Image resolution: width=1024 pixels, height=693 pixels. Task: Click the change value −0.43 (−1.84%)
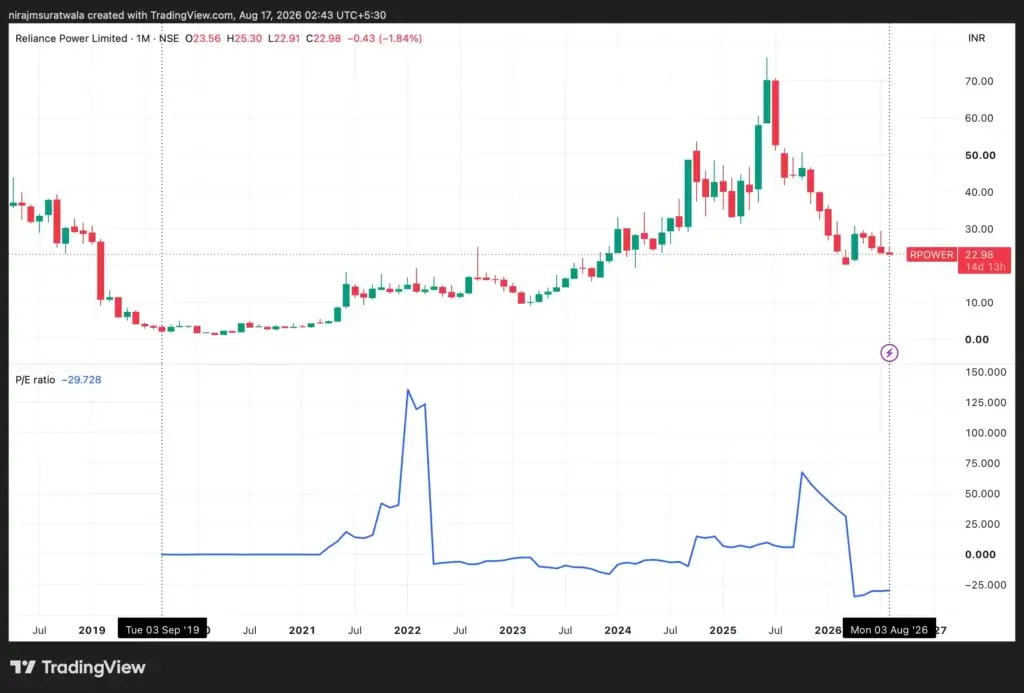coord(385,39)
